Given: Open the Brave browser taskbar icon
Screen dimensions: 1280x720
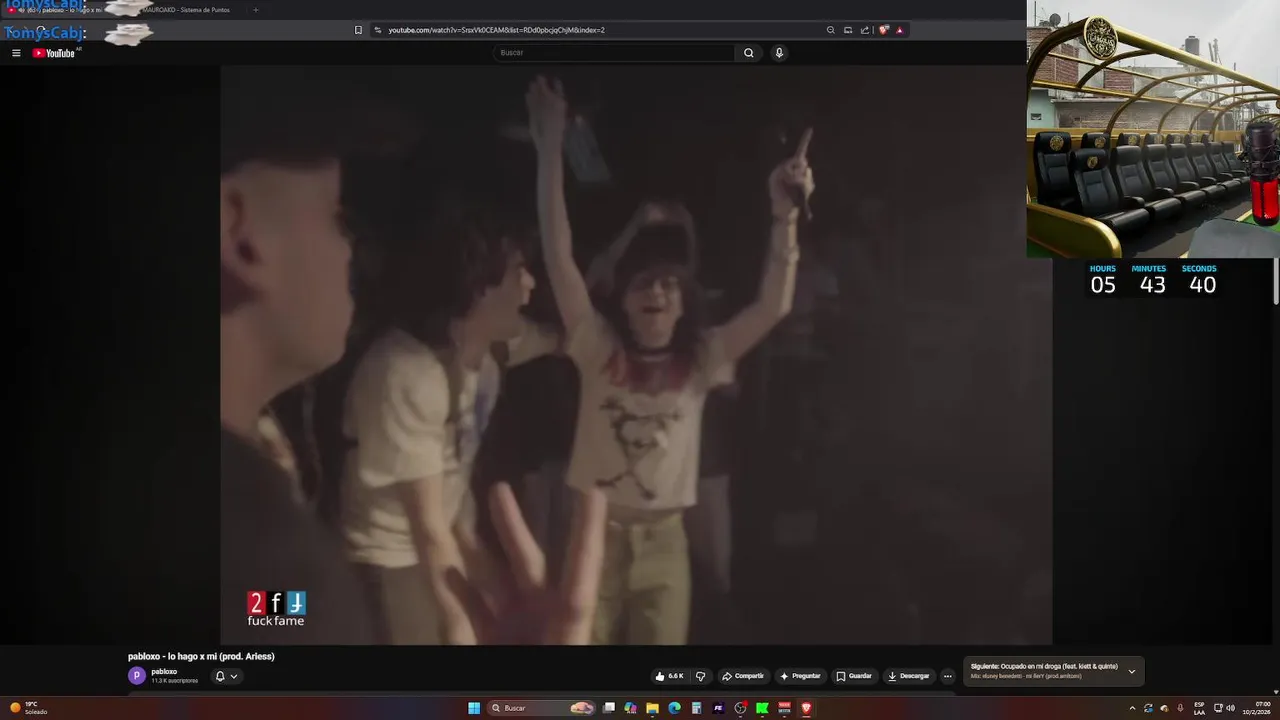Looking at the screenshot, I should (x=806, y=708).
